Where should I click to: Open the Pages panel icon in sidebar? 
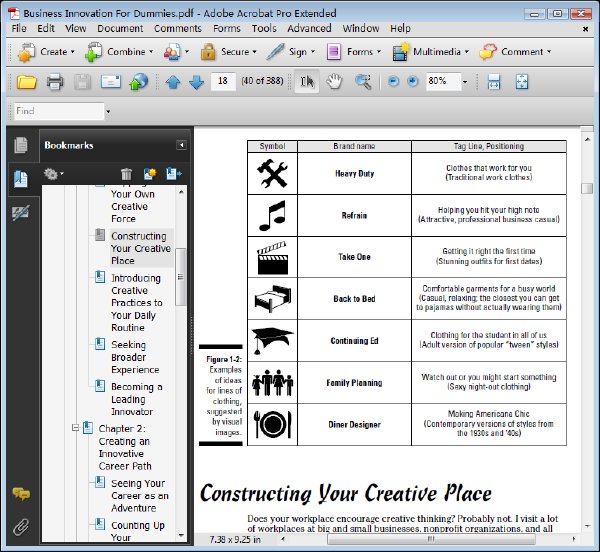pyautogui.click(x=21, y=145)
